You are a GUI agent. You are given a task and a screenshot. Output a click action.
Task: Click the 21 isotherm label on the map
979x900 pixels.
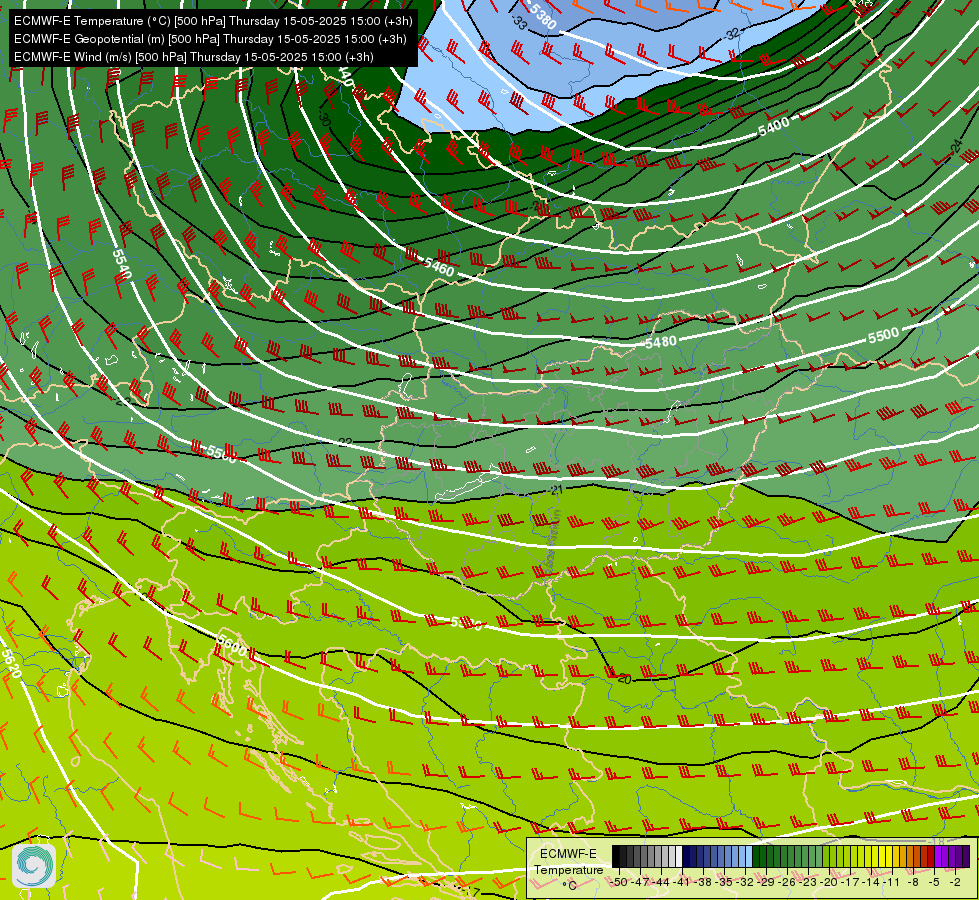click(557, 490)
